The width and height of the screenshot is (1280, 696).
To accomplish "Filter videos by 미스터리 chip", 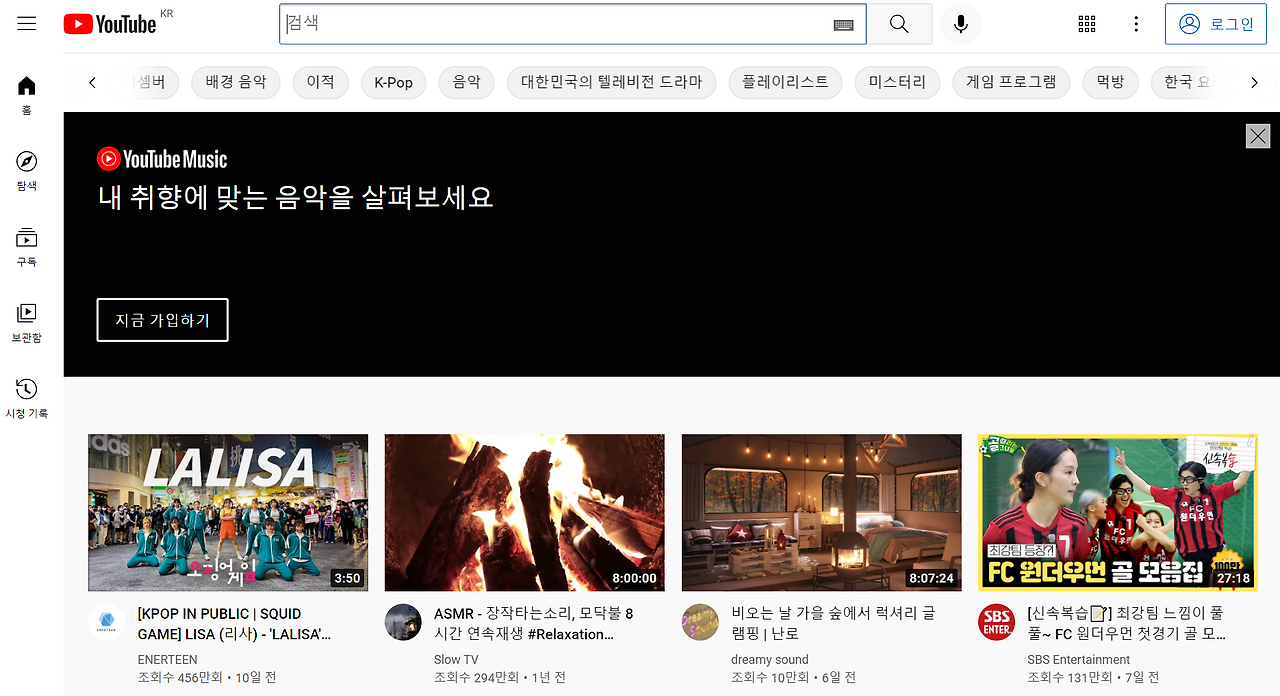I will [x=897, y=82].
